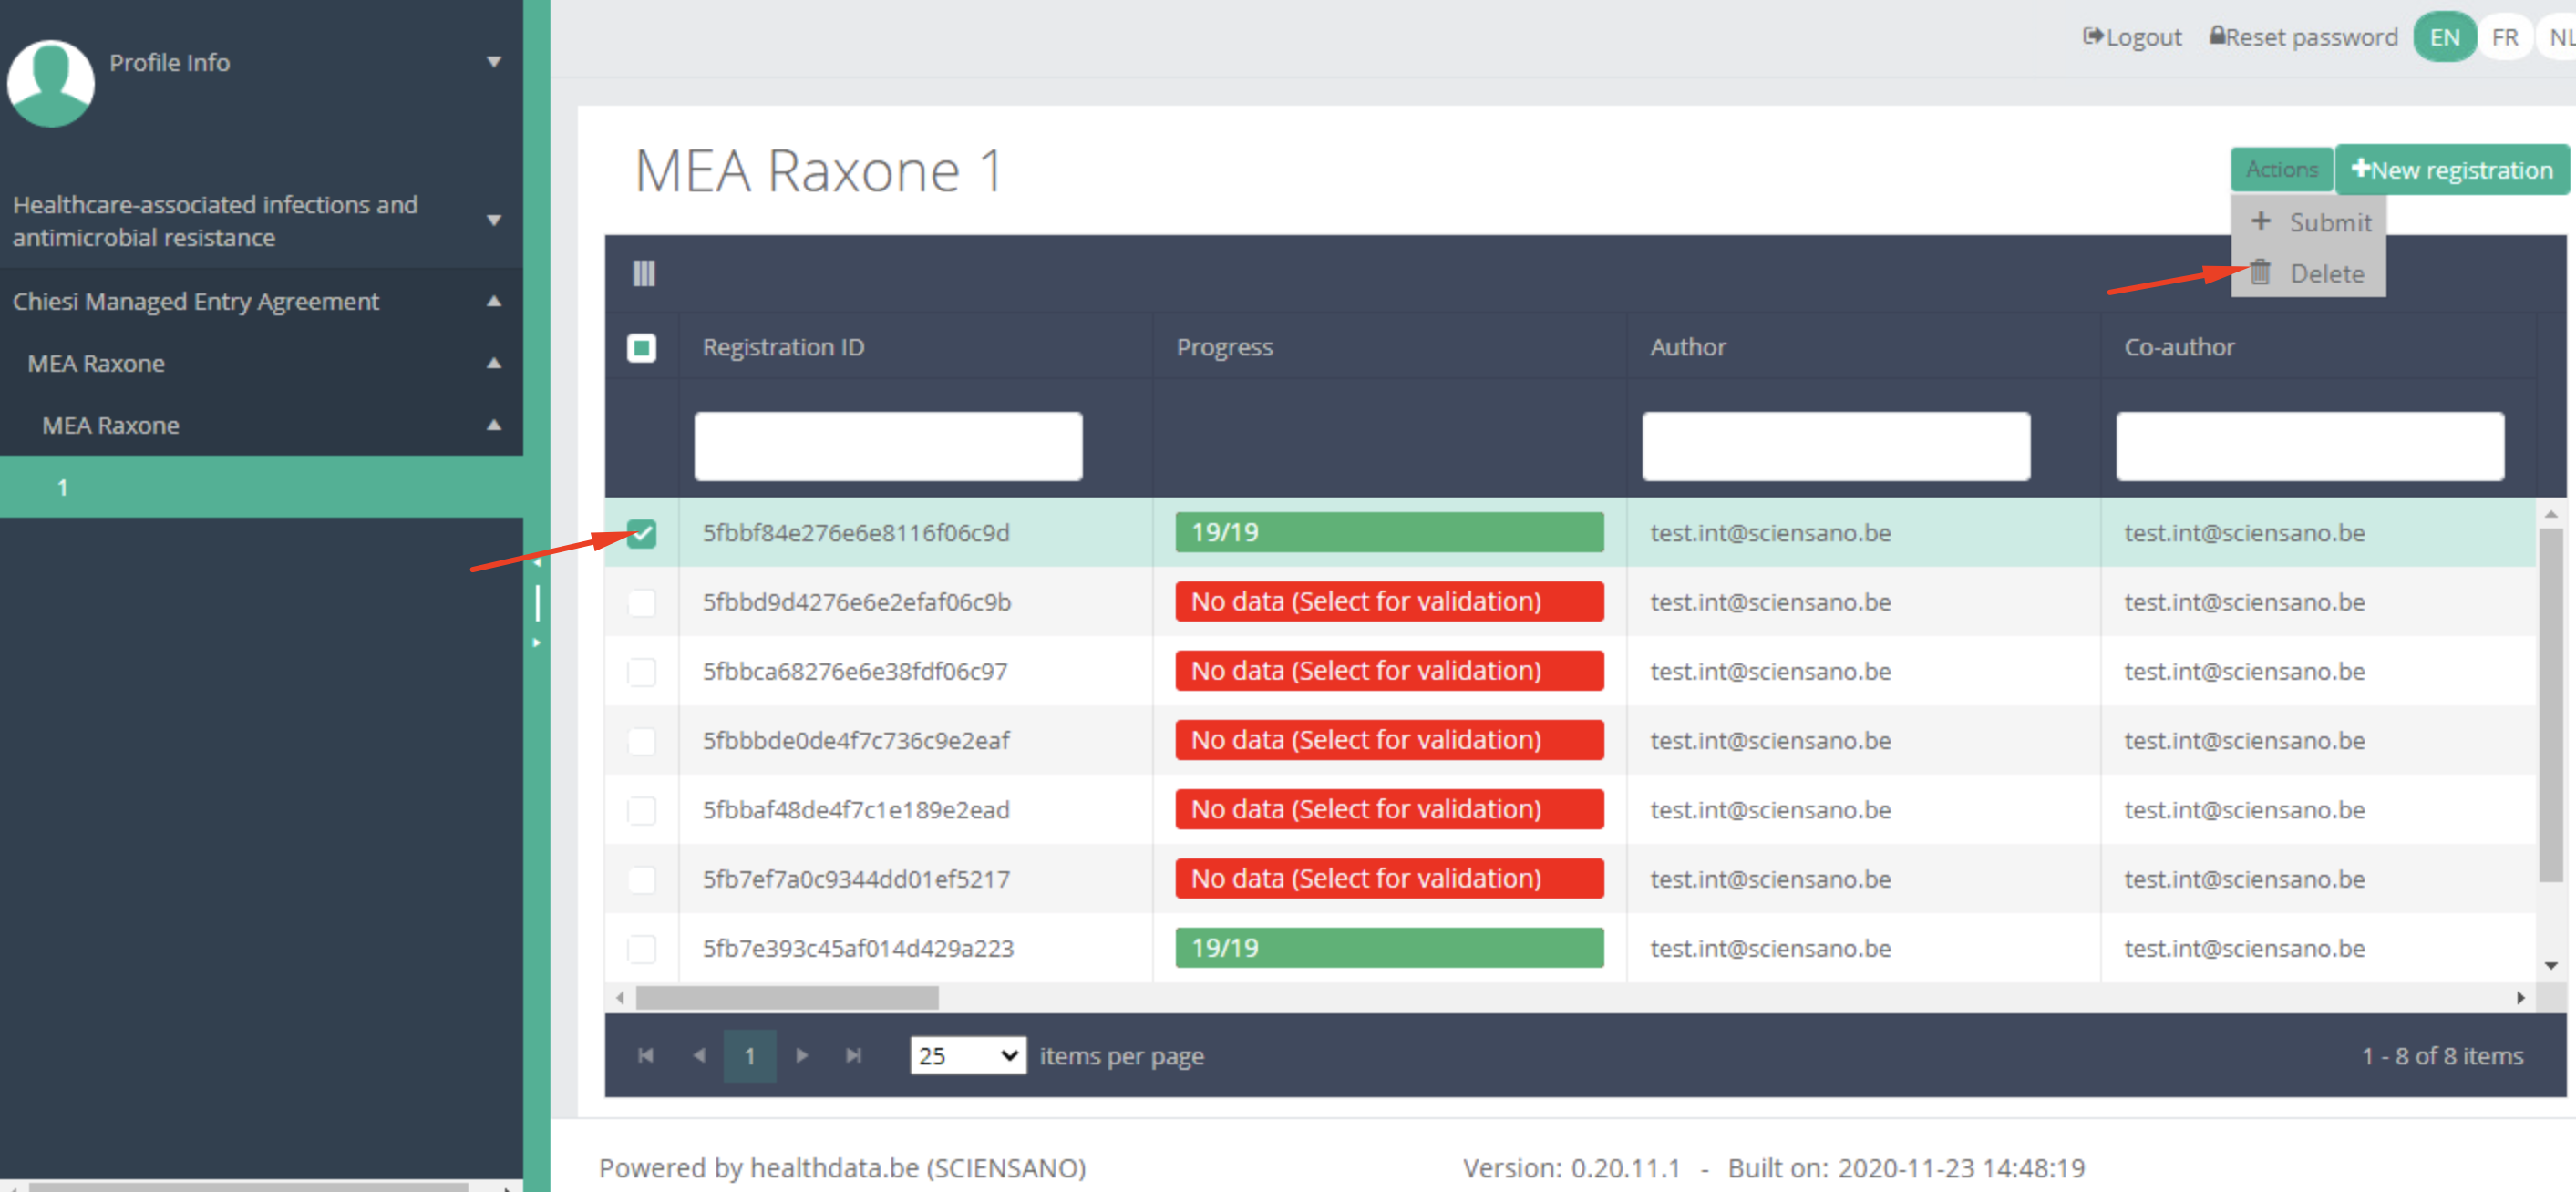This screenshot has height=1192, width=2576.
Task: Click current page number 1 button
Action: pyautogui.click(x=749, y=1055)
